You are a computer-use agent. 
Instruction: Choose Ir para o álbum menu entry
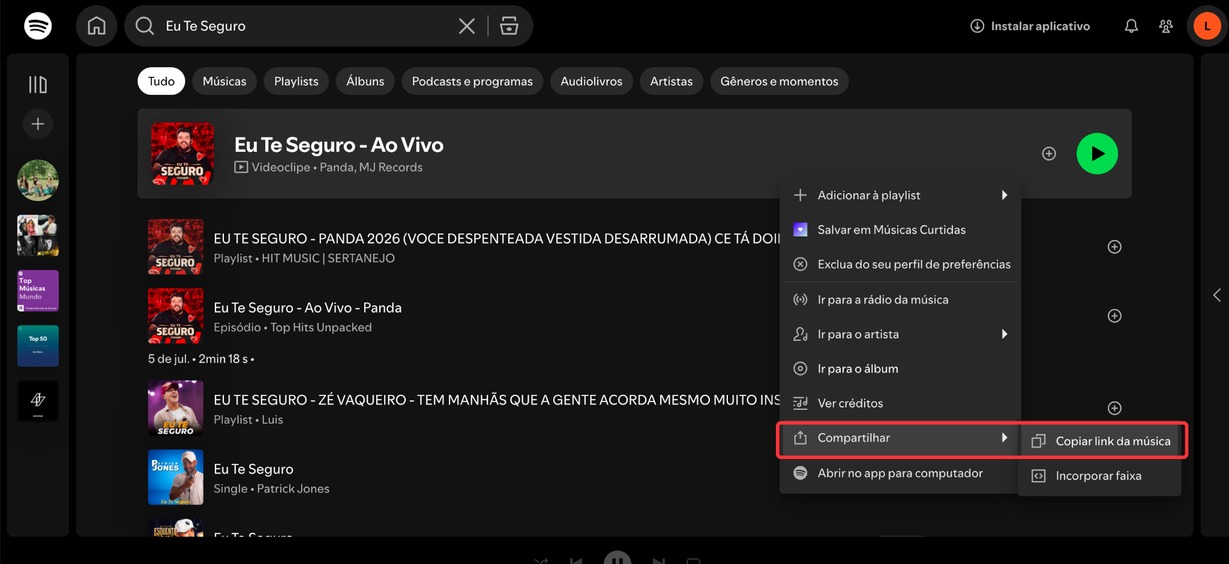point(900,369)
